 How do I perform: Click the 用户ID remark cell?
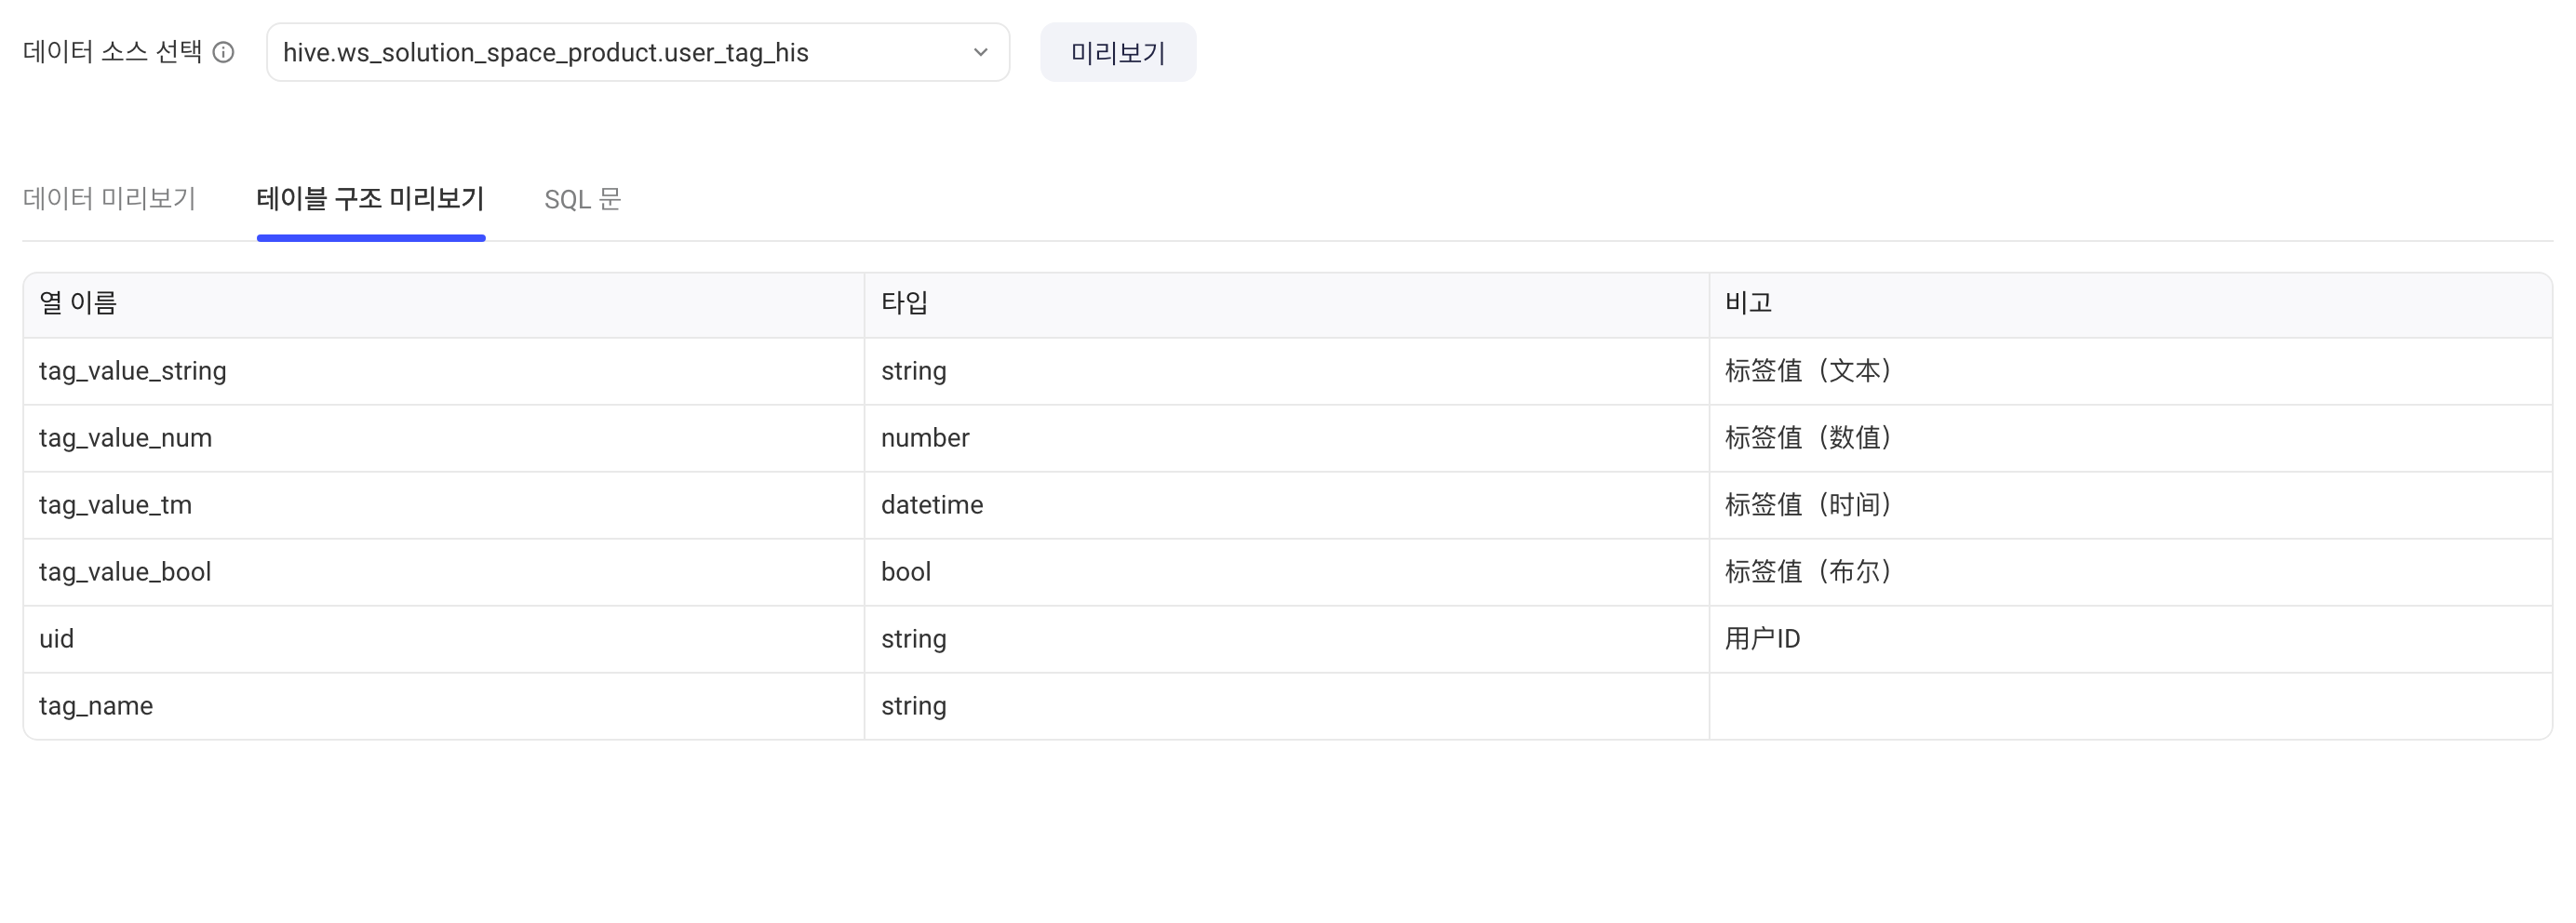point(2130,639)
